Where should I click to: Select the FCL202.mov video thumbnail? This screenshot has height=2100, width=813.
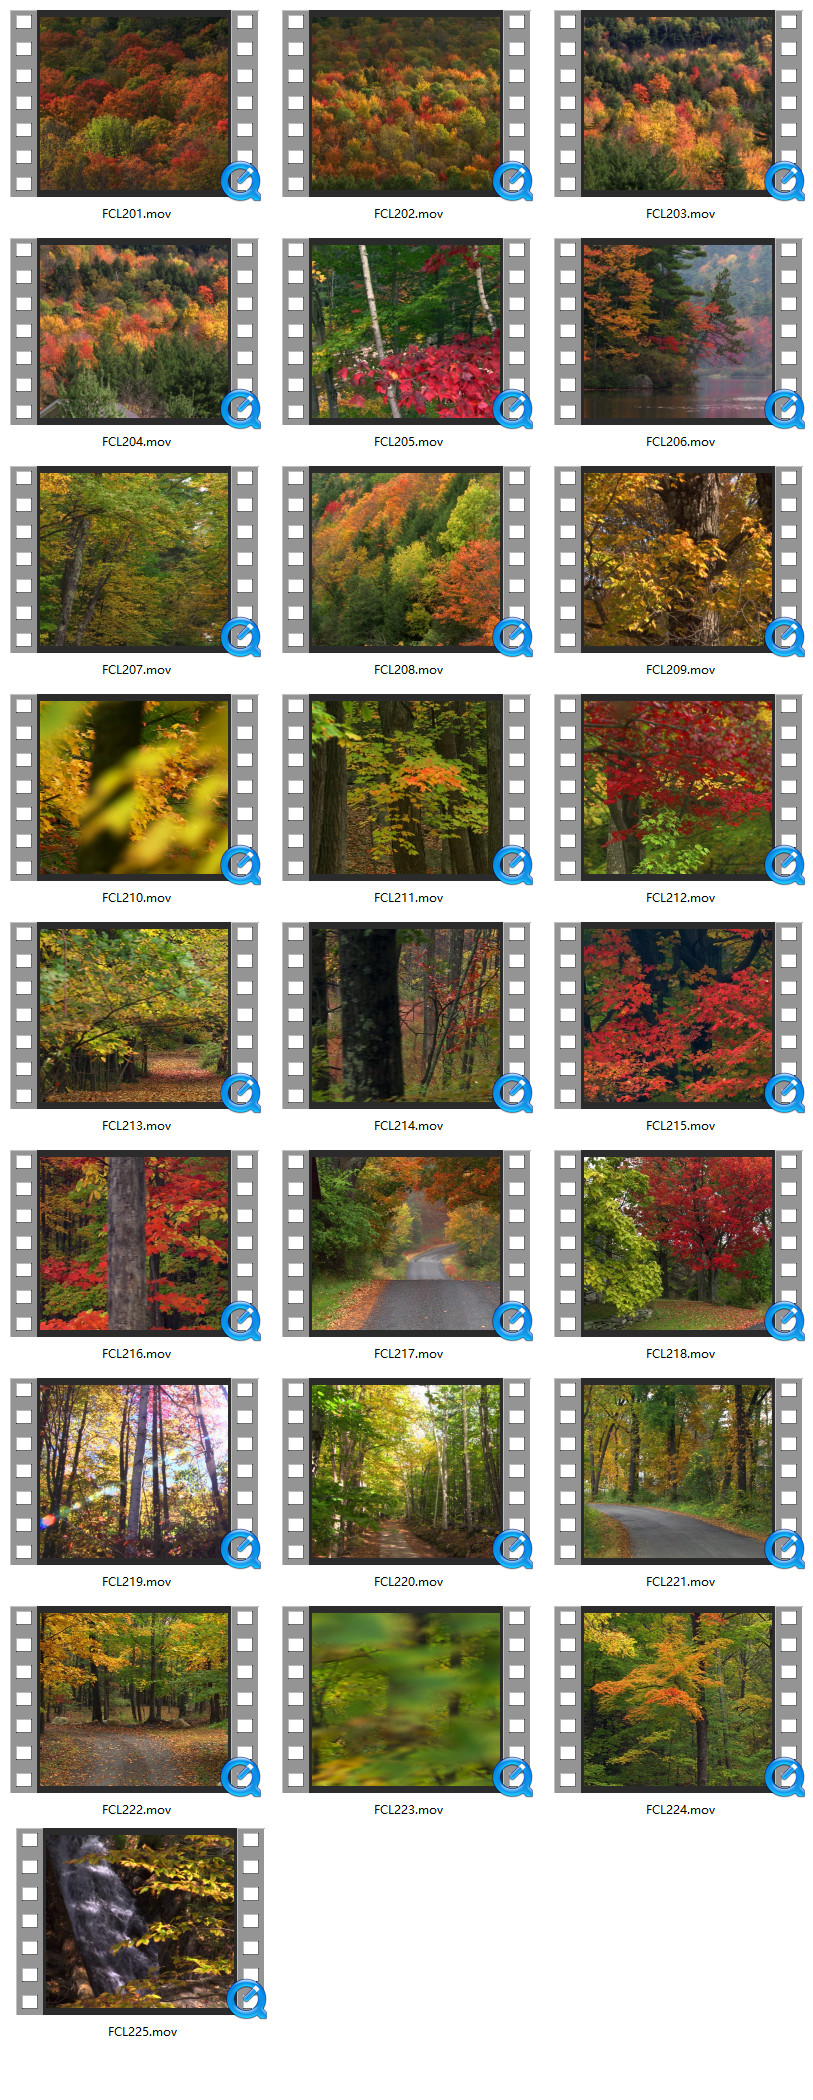(406, 103)
